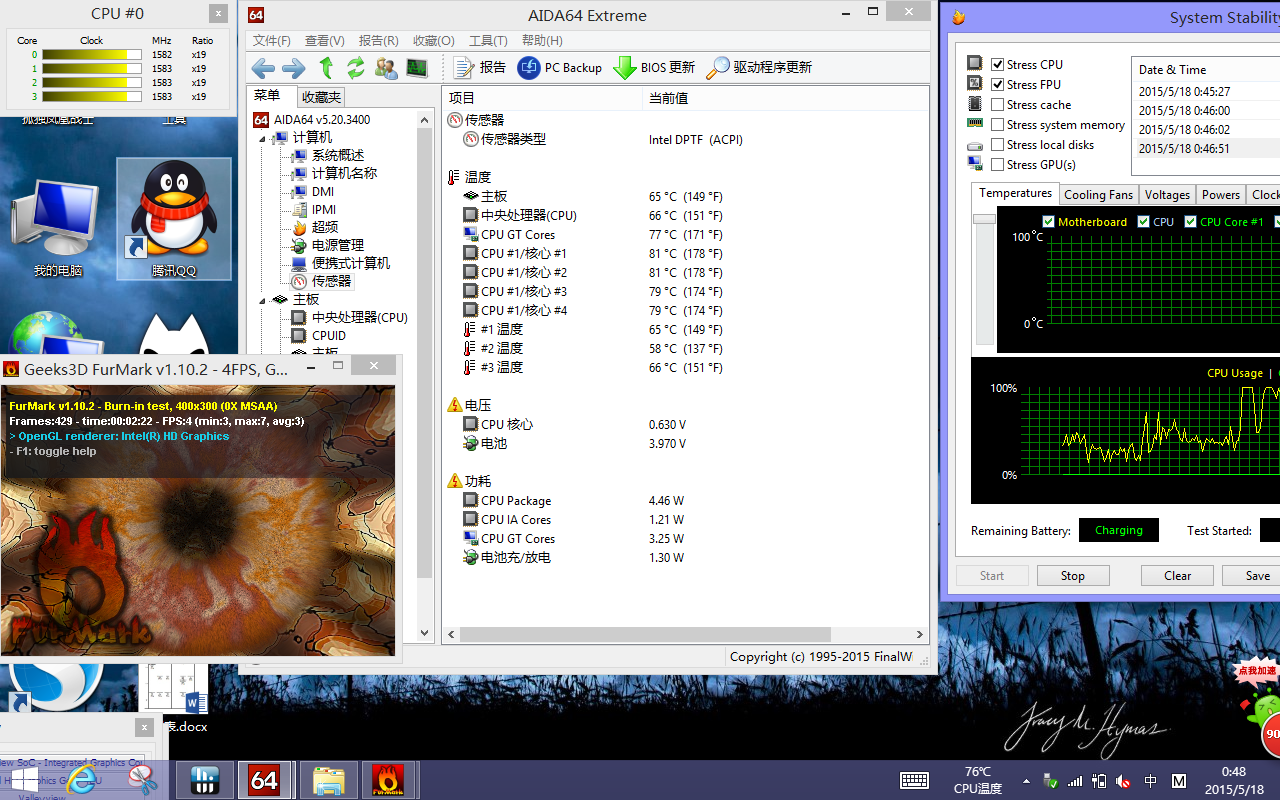Viewport: 1280px width, 800px height.
Task: Open File Explorer from the taskbar
Action: (329, 780)
